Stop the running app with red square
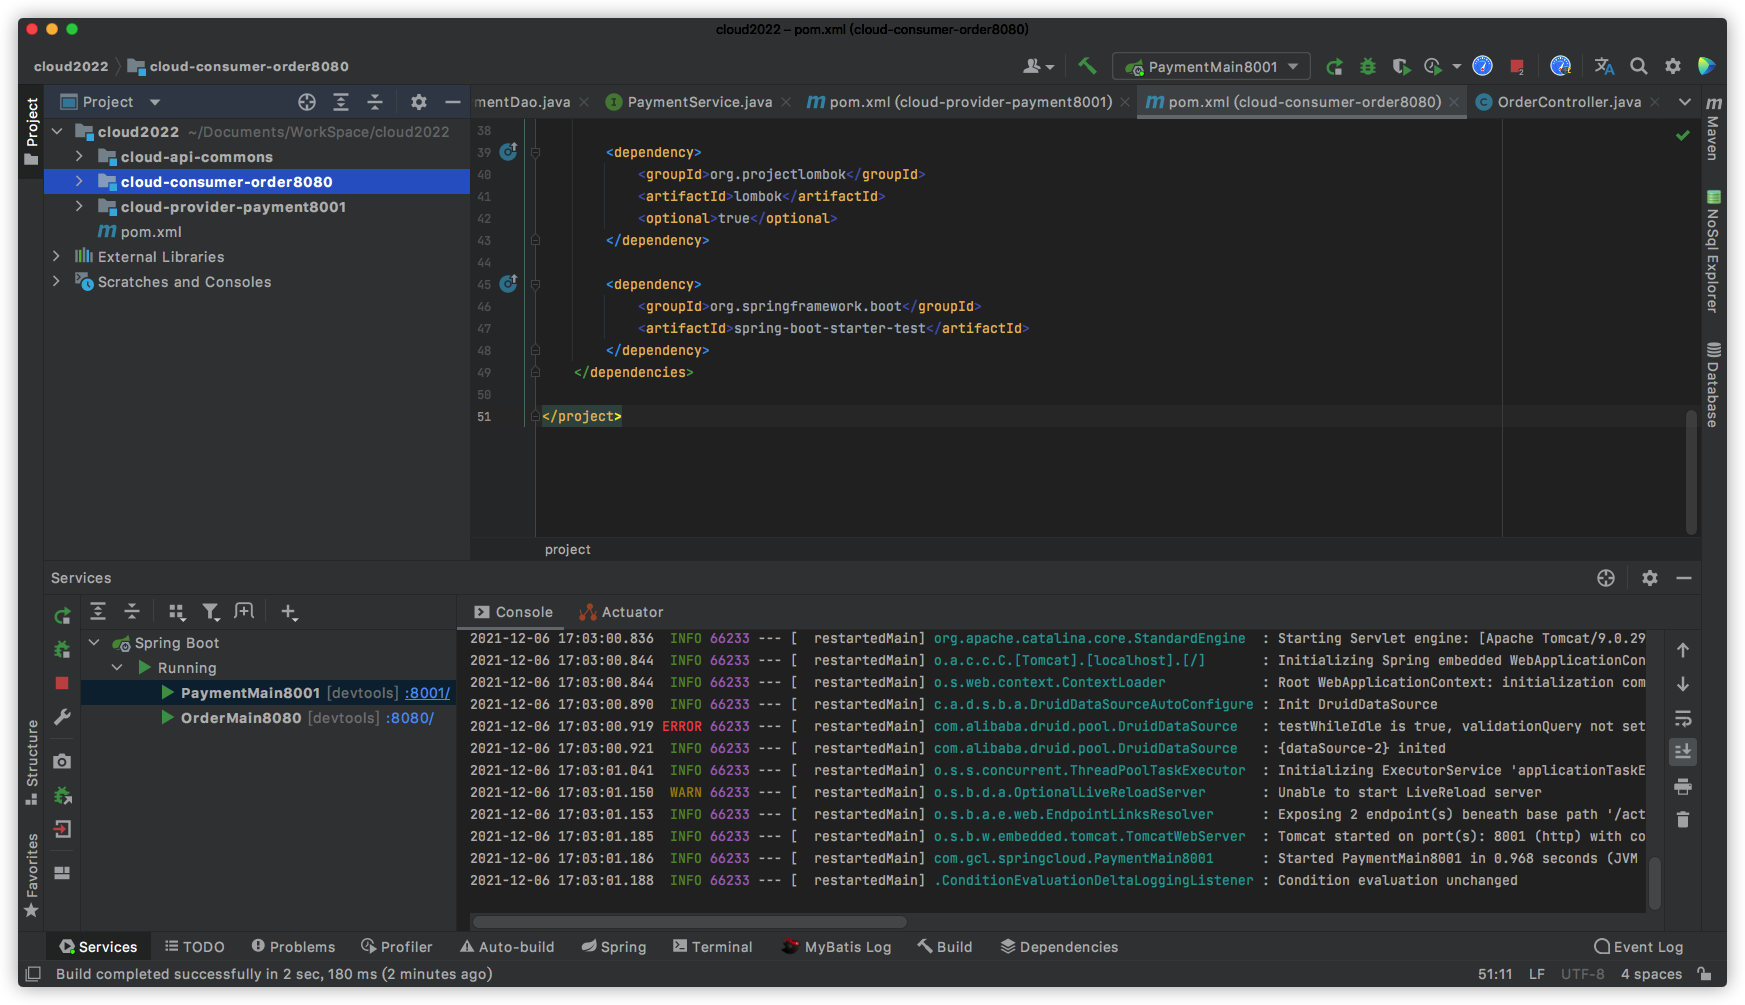The image size is (1745, 1005). pos(1517,66)
